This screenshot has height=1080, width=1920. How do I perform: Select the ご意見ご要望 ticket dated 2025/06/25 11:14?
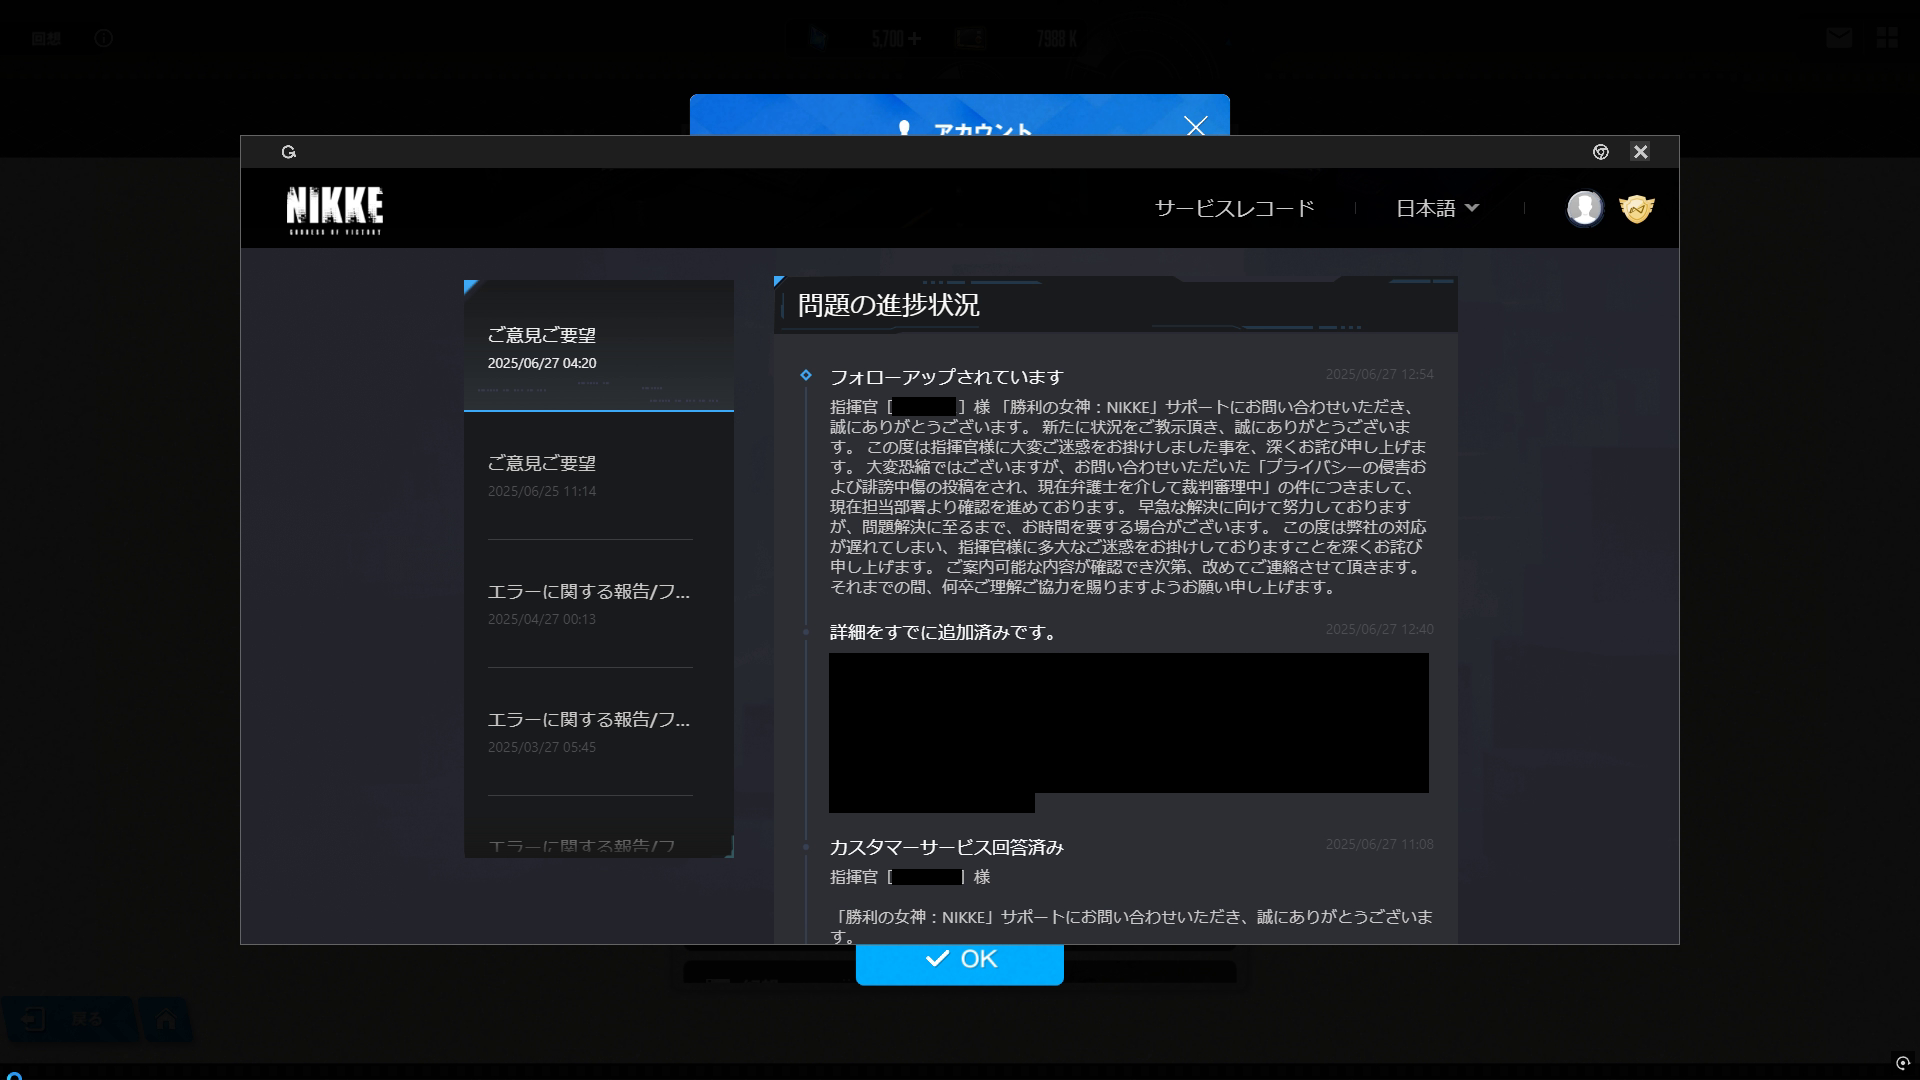click(x=598, y=476)
